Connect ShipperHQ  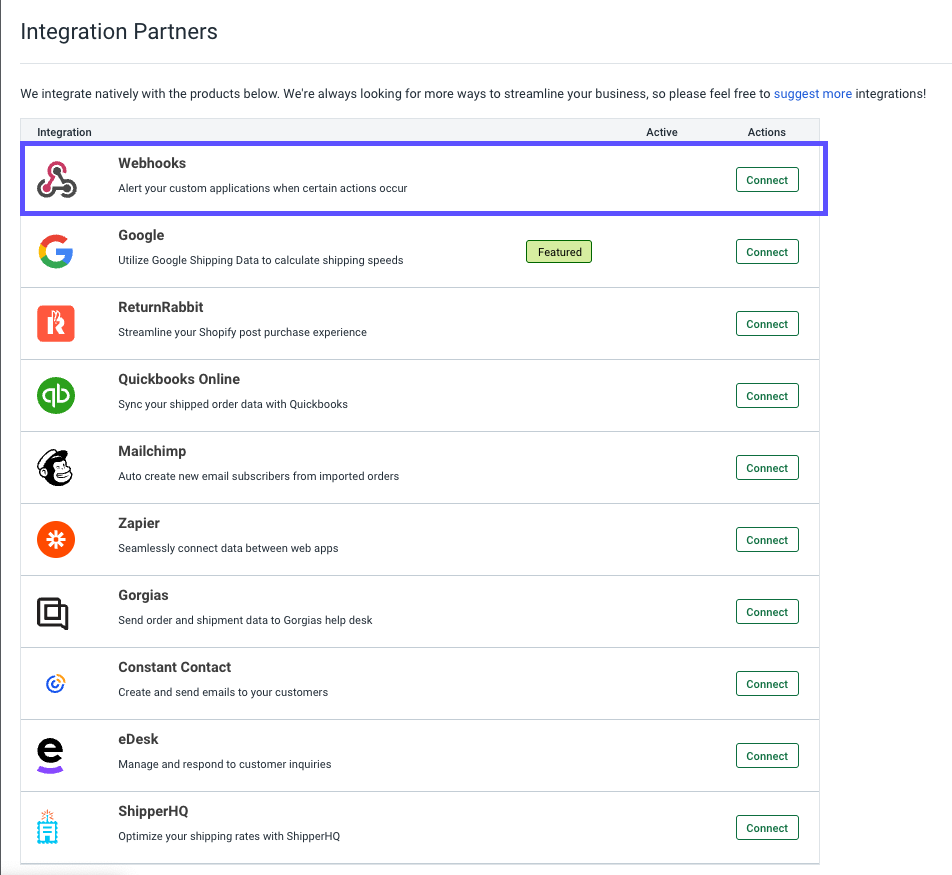pos(766,827)
